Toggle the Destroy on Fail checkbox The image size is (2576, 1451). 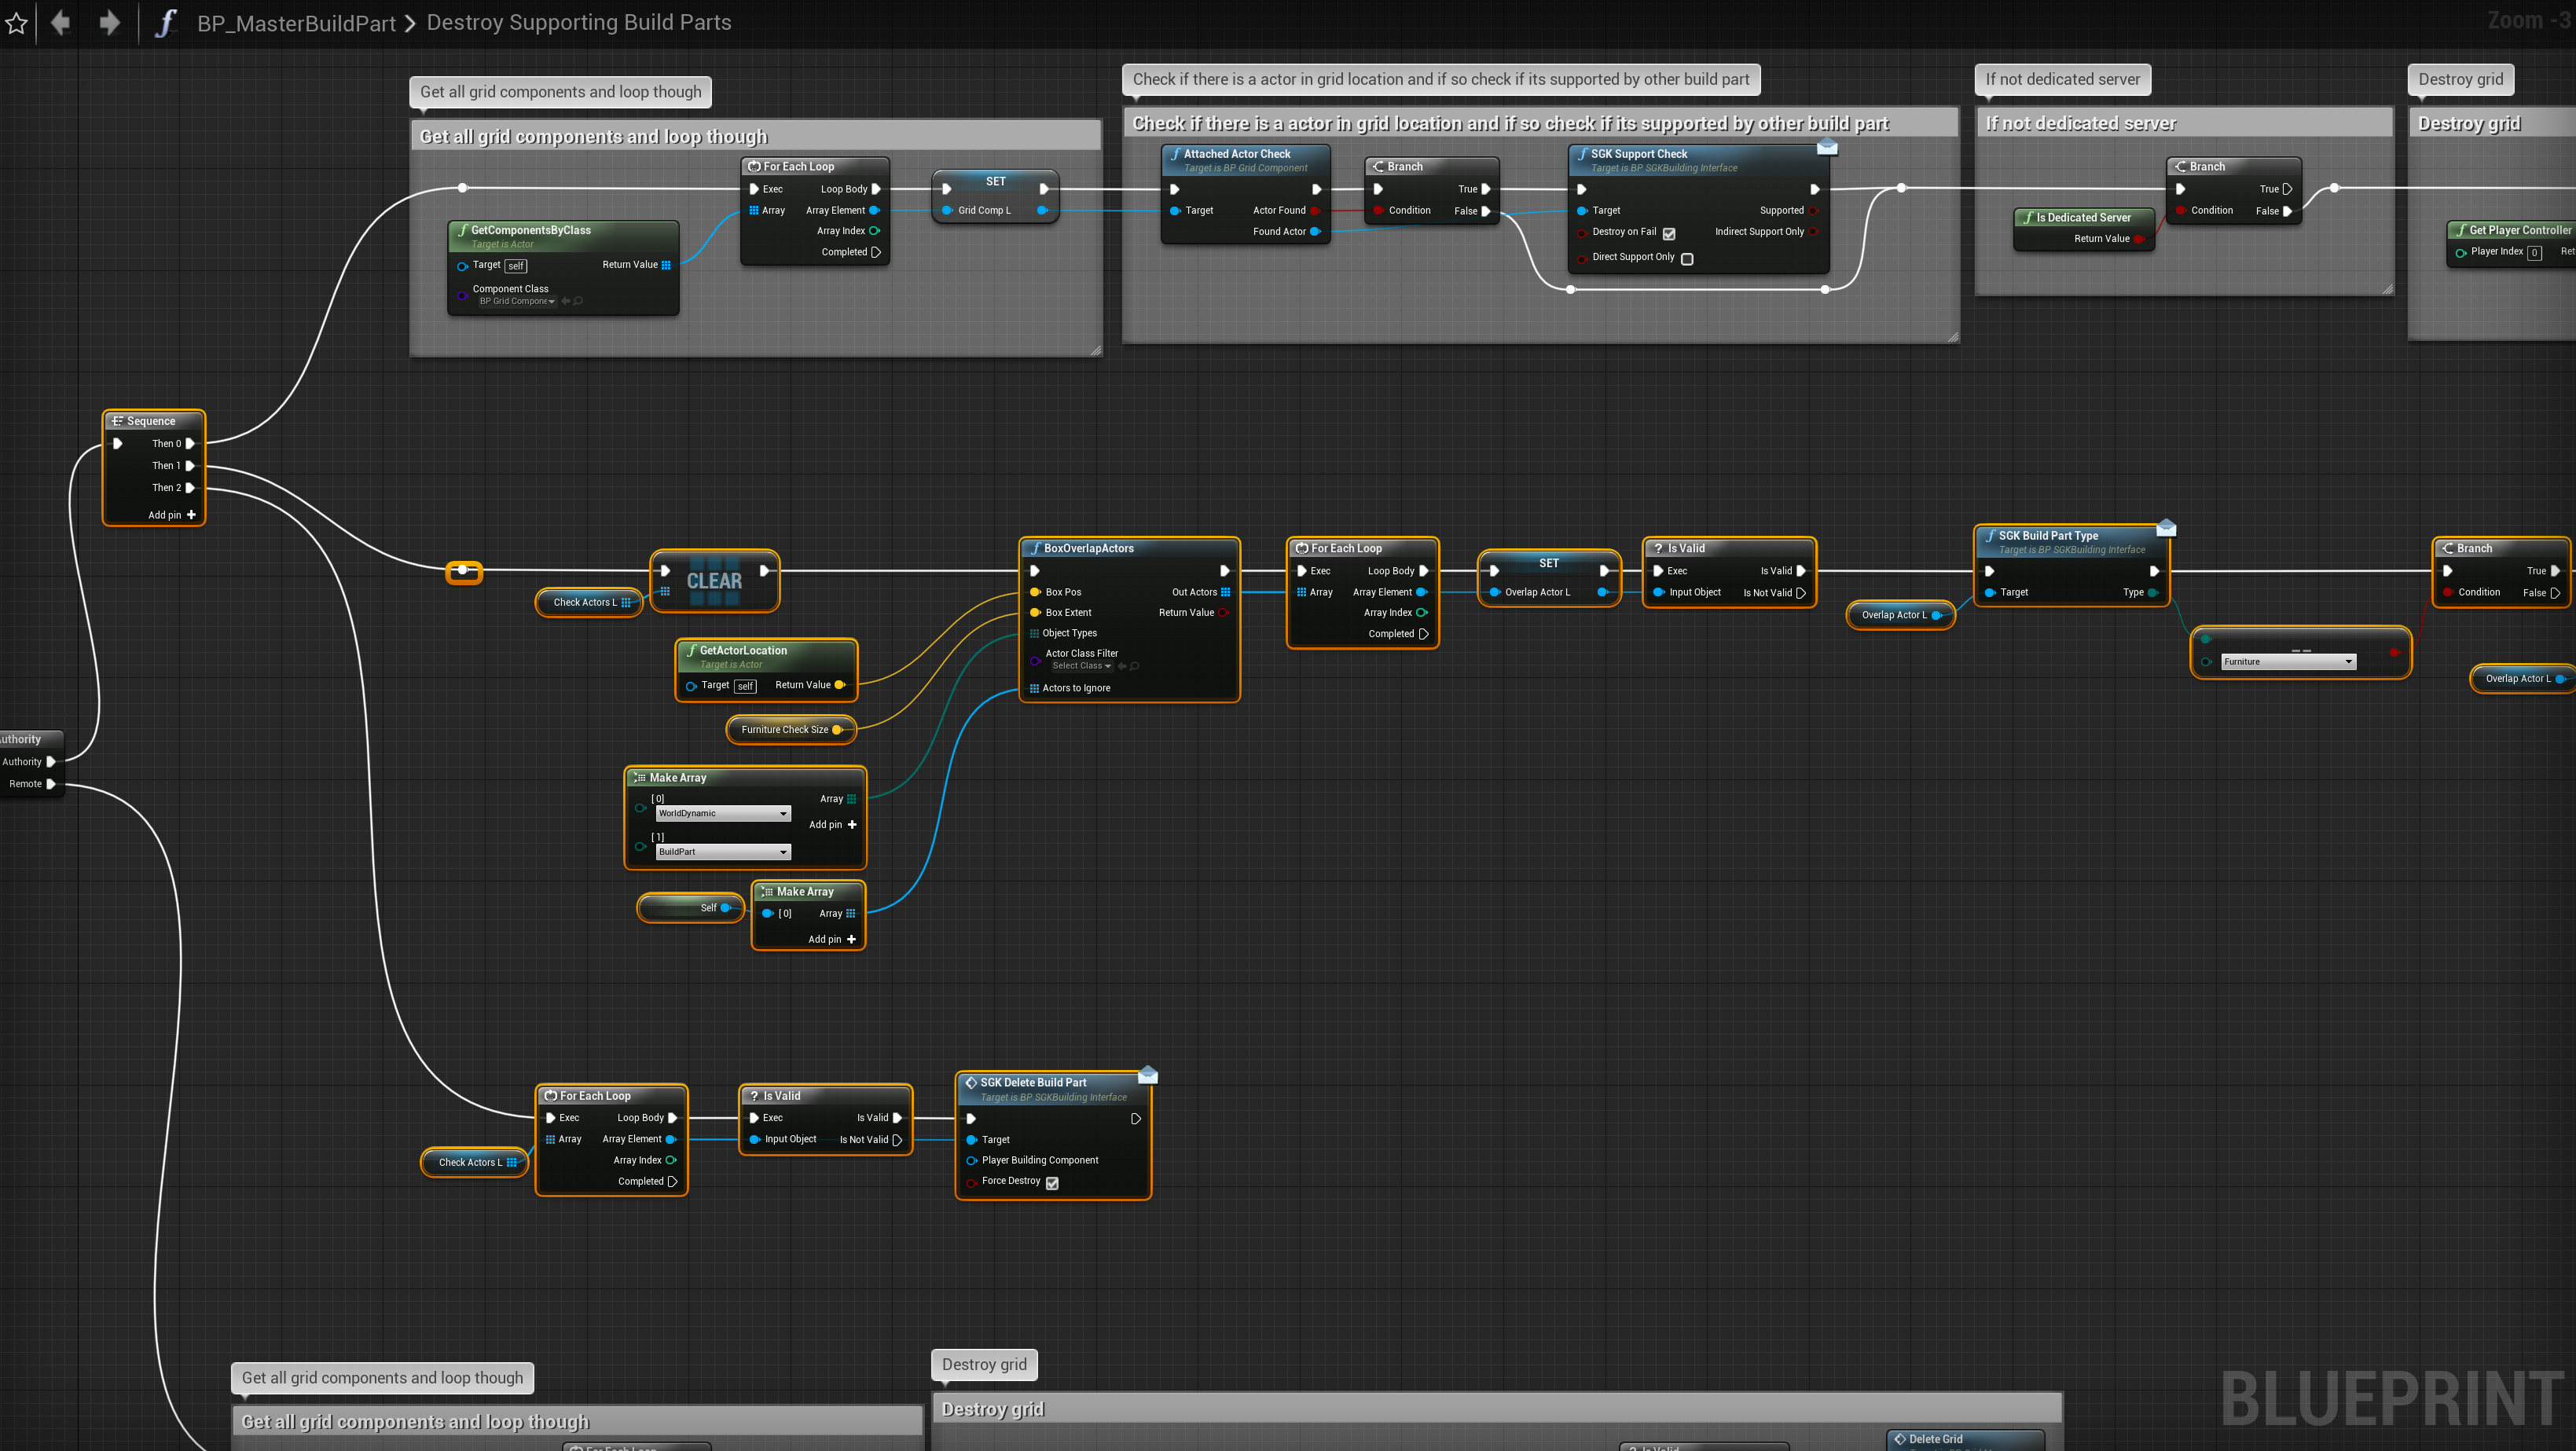point(1669,233)
